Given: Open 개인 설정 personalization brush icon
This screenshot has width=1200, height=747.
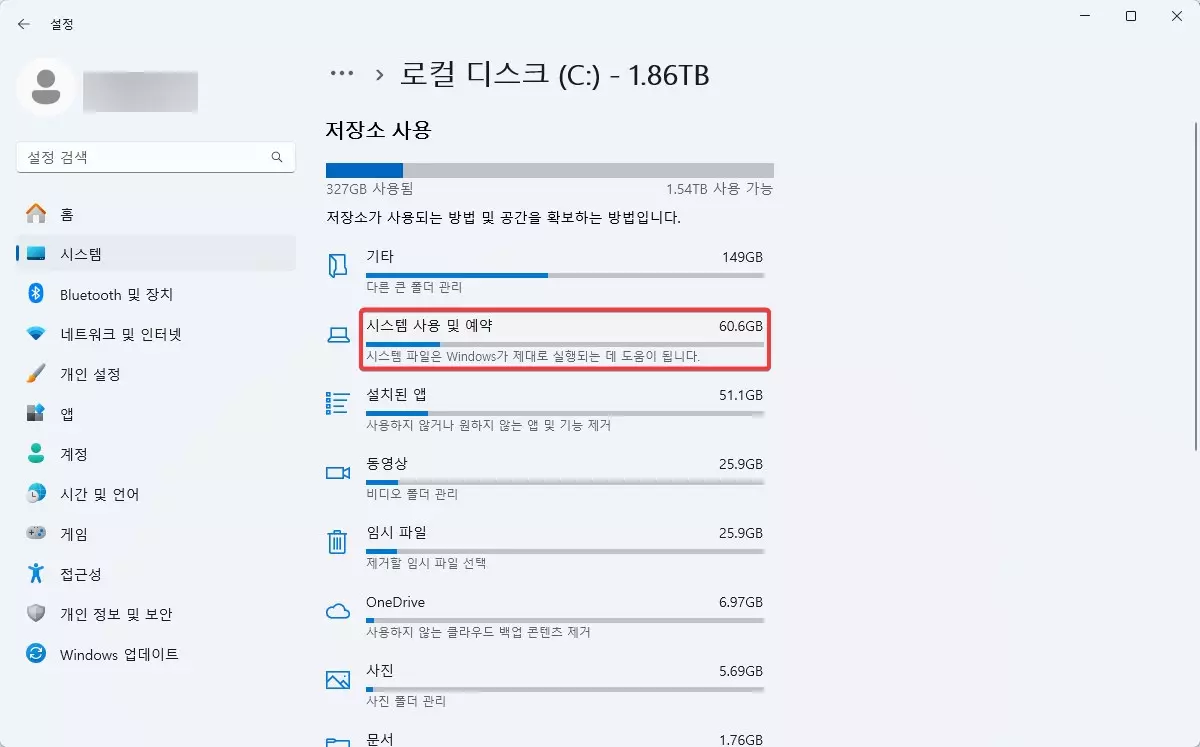Looking at the screenshot, I should pyautogui.click(x=34, y=374).
